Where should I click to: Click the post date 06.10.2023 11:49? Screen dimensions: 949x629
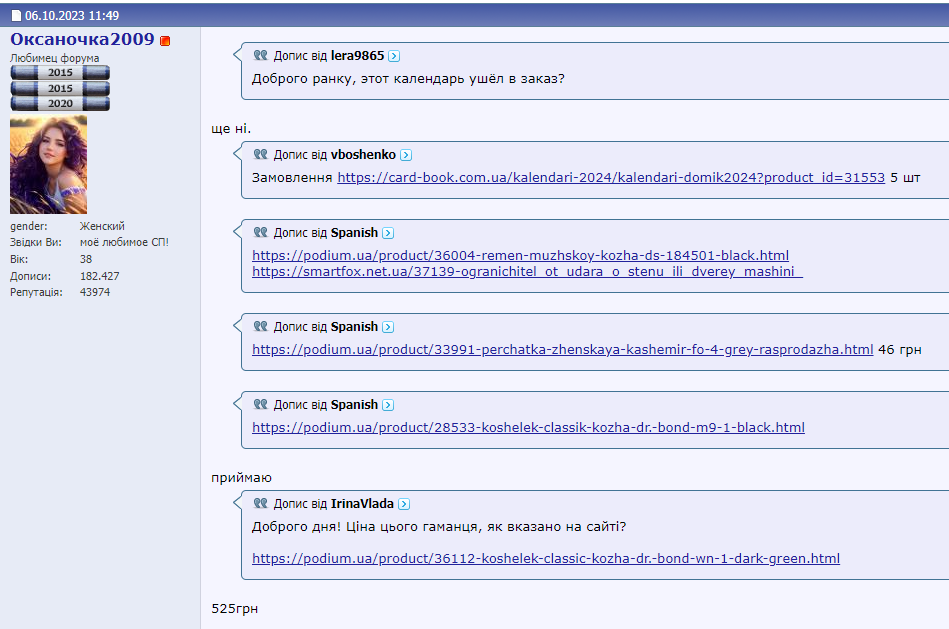[72, 16]
